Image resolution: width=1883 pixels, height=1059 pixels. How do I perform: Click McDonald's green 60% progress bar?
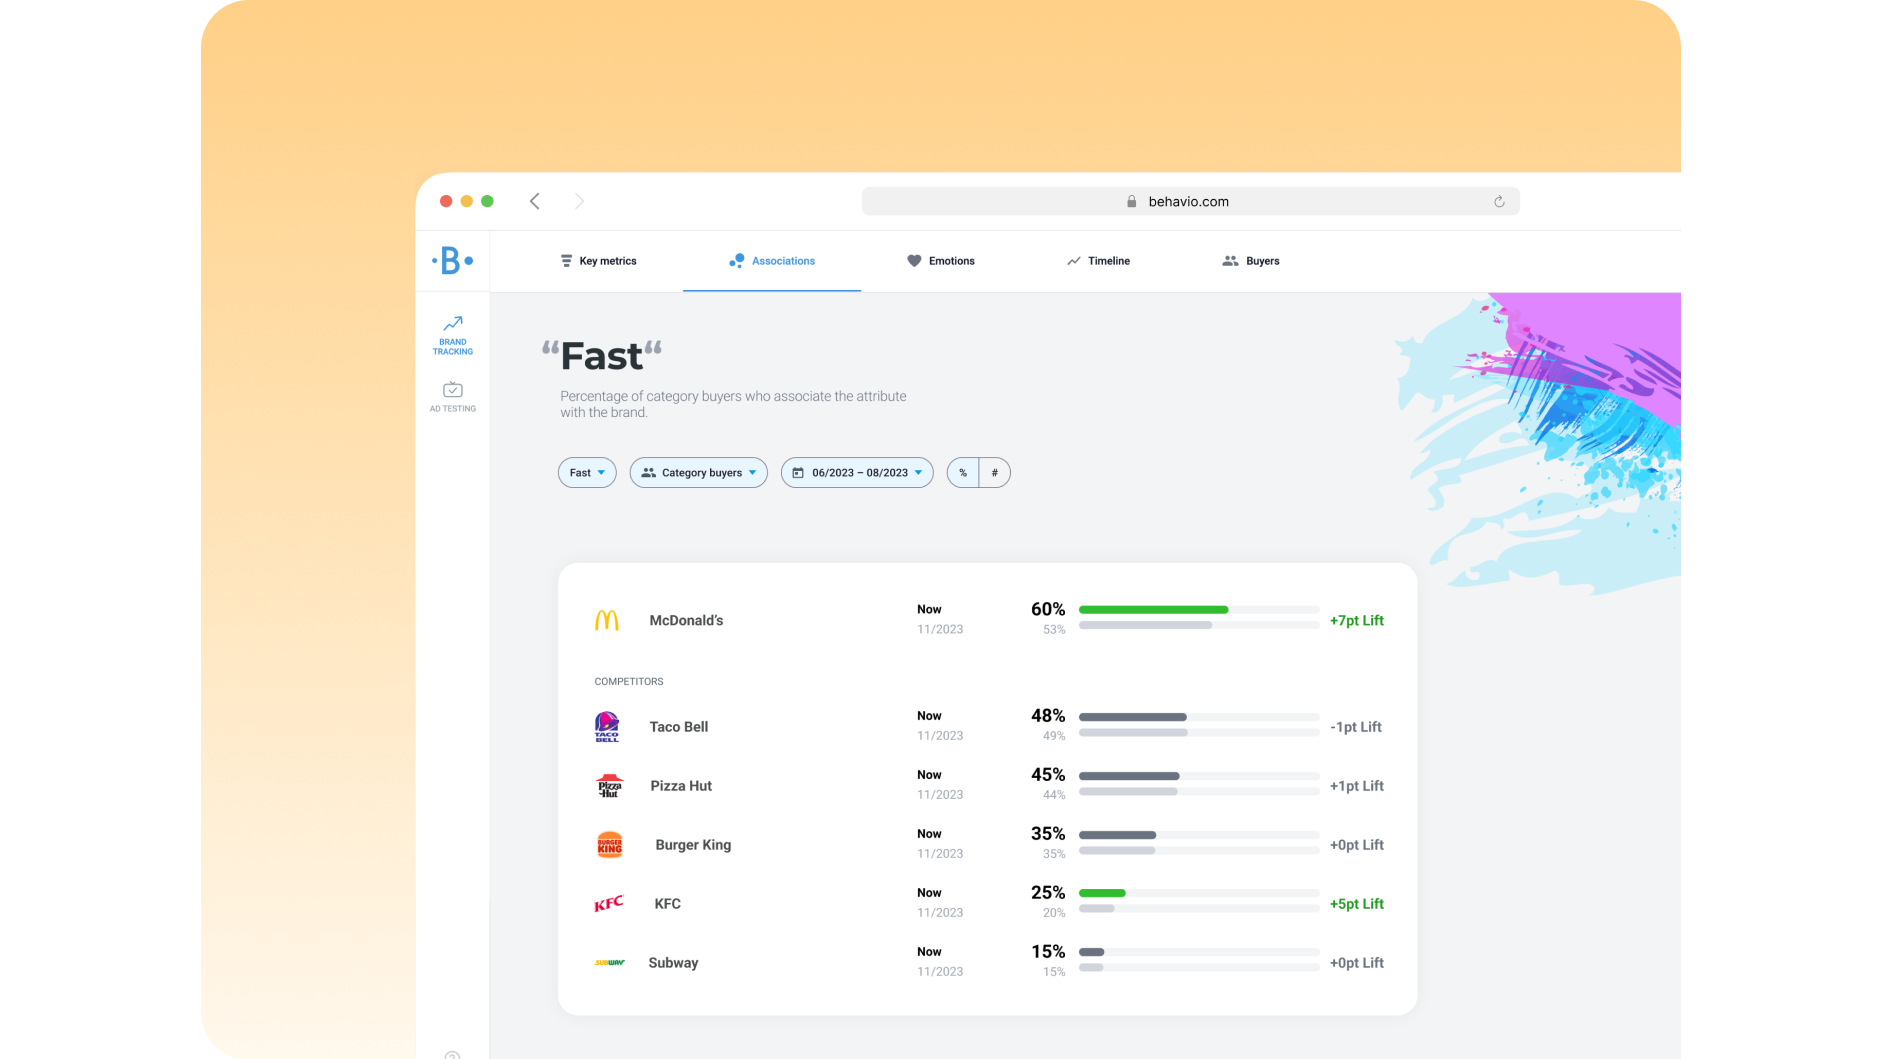point(1153,610)
